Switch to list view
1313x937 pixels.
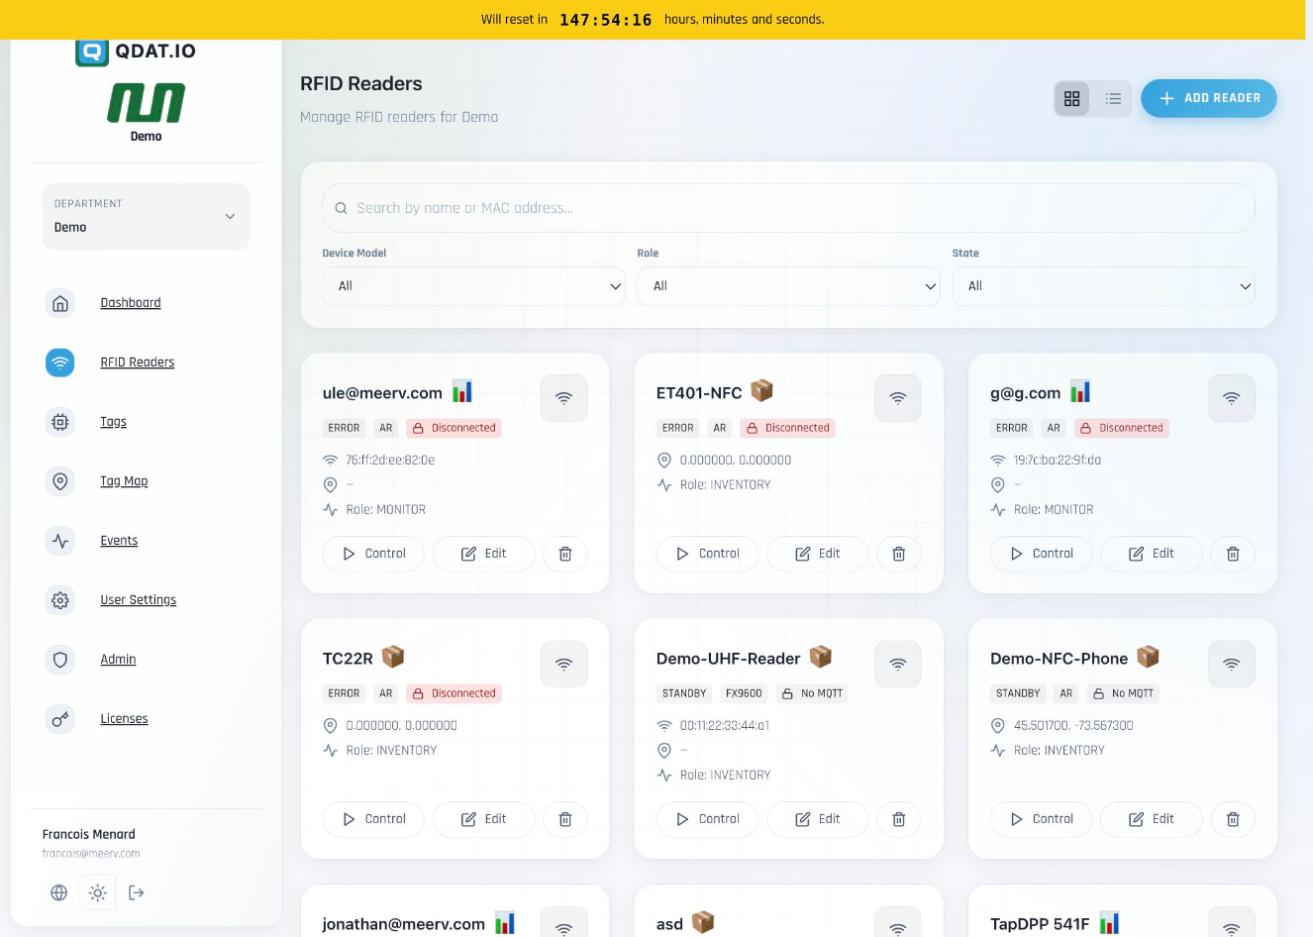(1113, 98)
